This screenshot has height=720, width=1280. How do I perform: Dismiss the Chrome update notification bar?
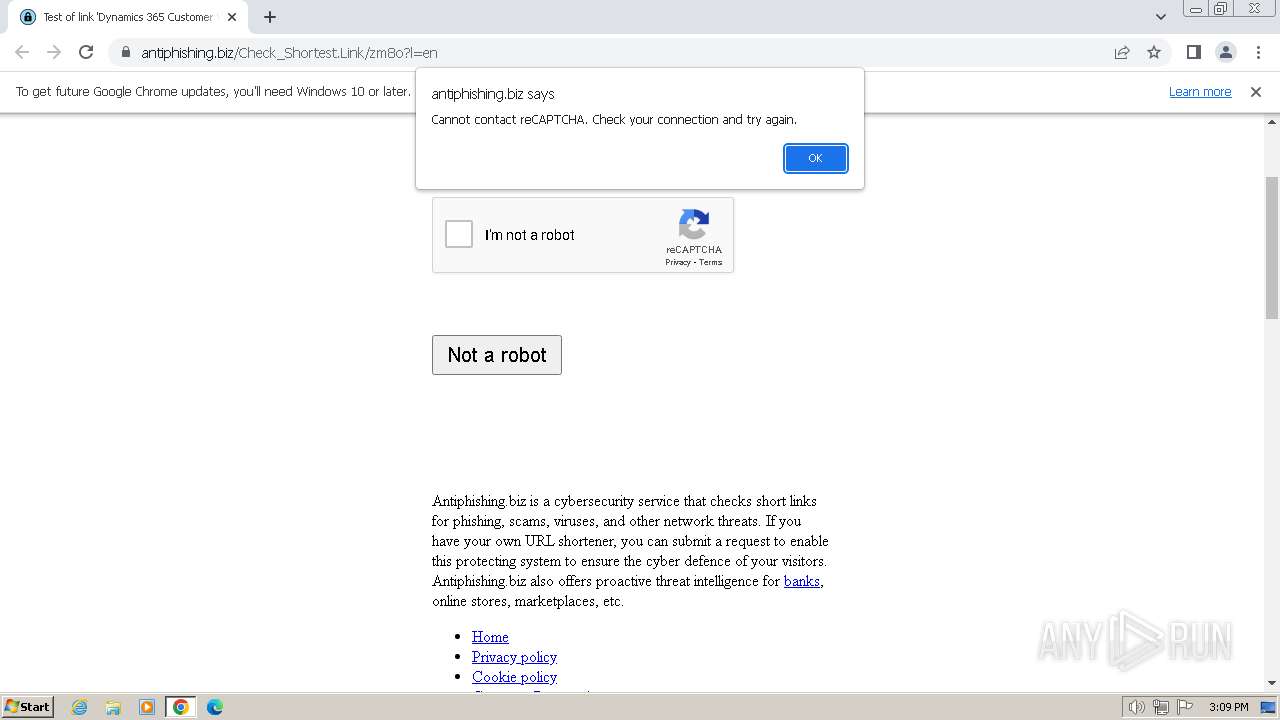(1256, 91)
